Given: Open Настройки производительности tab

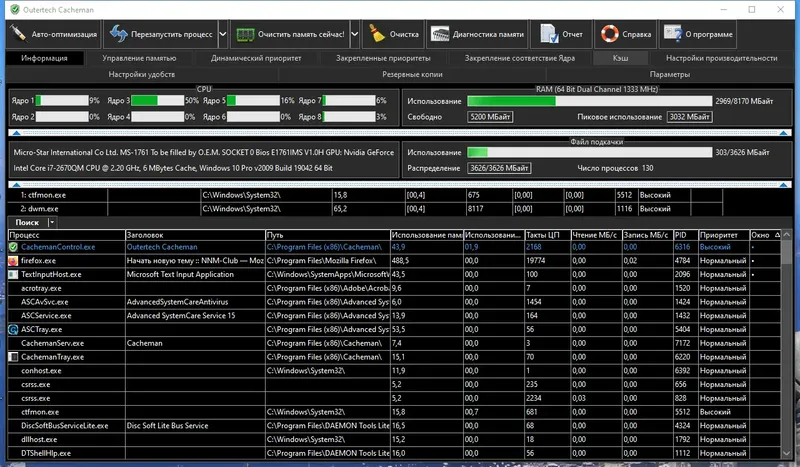Looking at the screenshot, I should click(x=721, y=58).
